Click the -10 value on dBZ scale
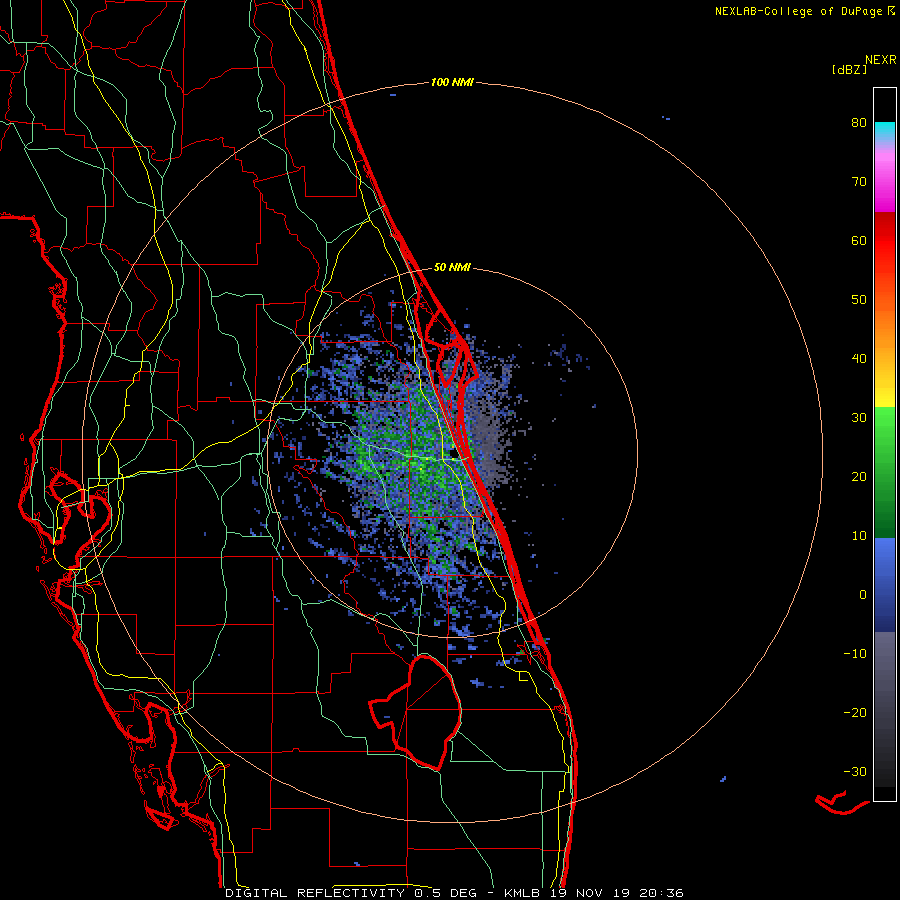 click(x=855, y=654)
